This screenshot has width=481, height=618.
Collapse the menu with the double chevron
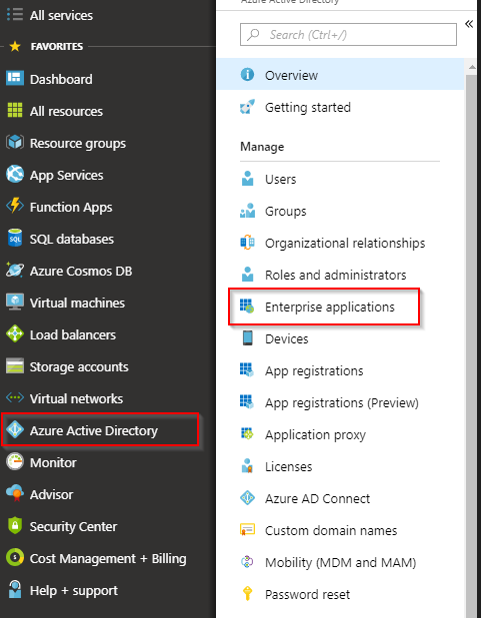(469, 24)
